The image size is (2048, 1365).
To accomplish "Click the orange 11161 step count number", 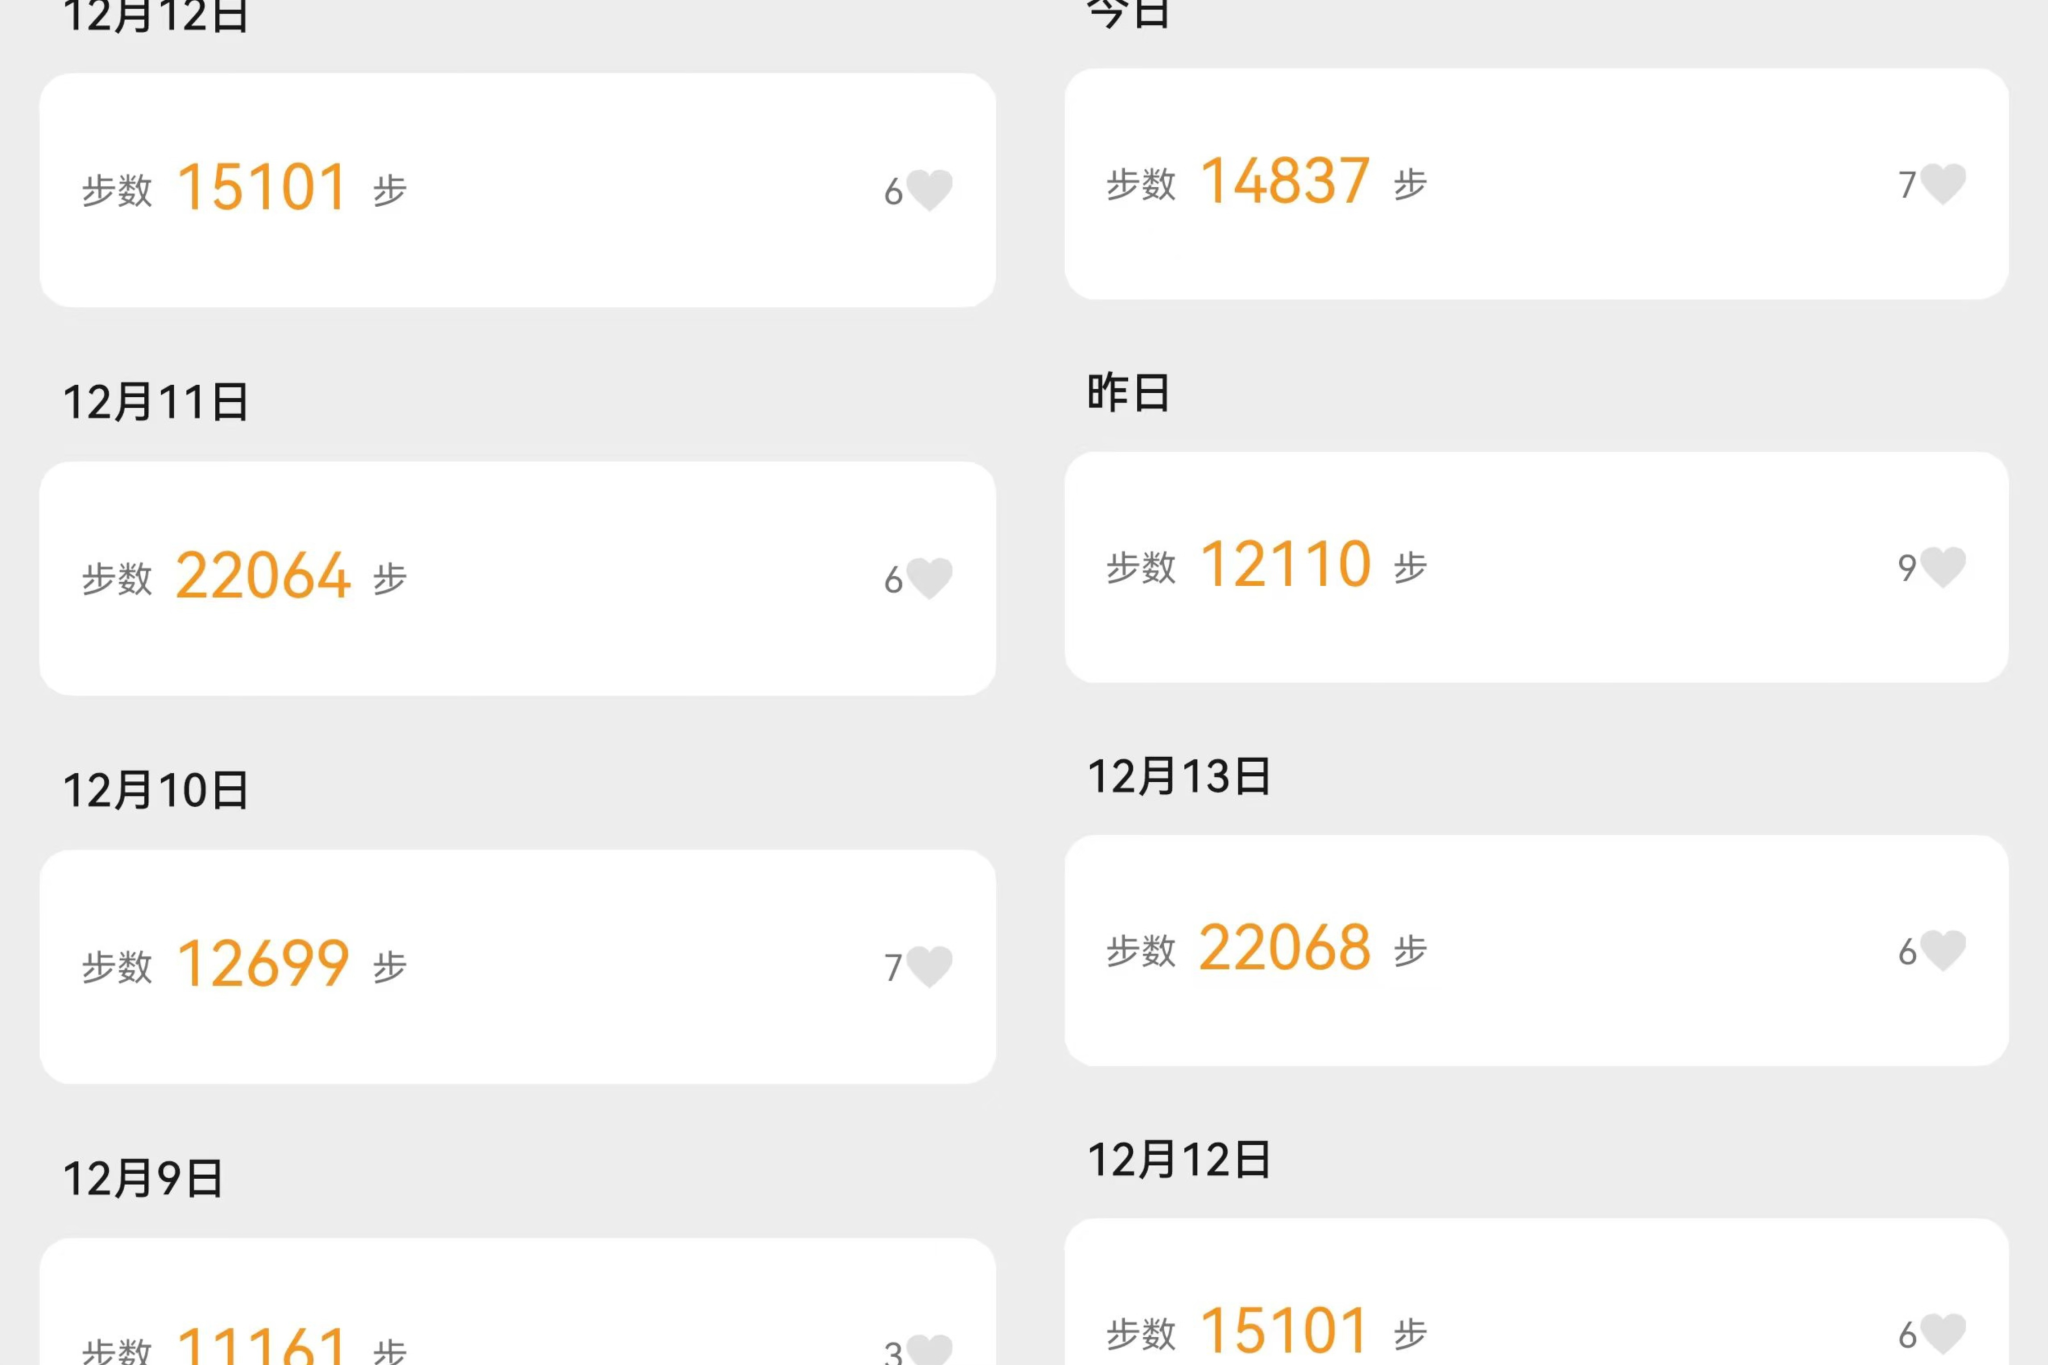I will coord(262,1345).
